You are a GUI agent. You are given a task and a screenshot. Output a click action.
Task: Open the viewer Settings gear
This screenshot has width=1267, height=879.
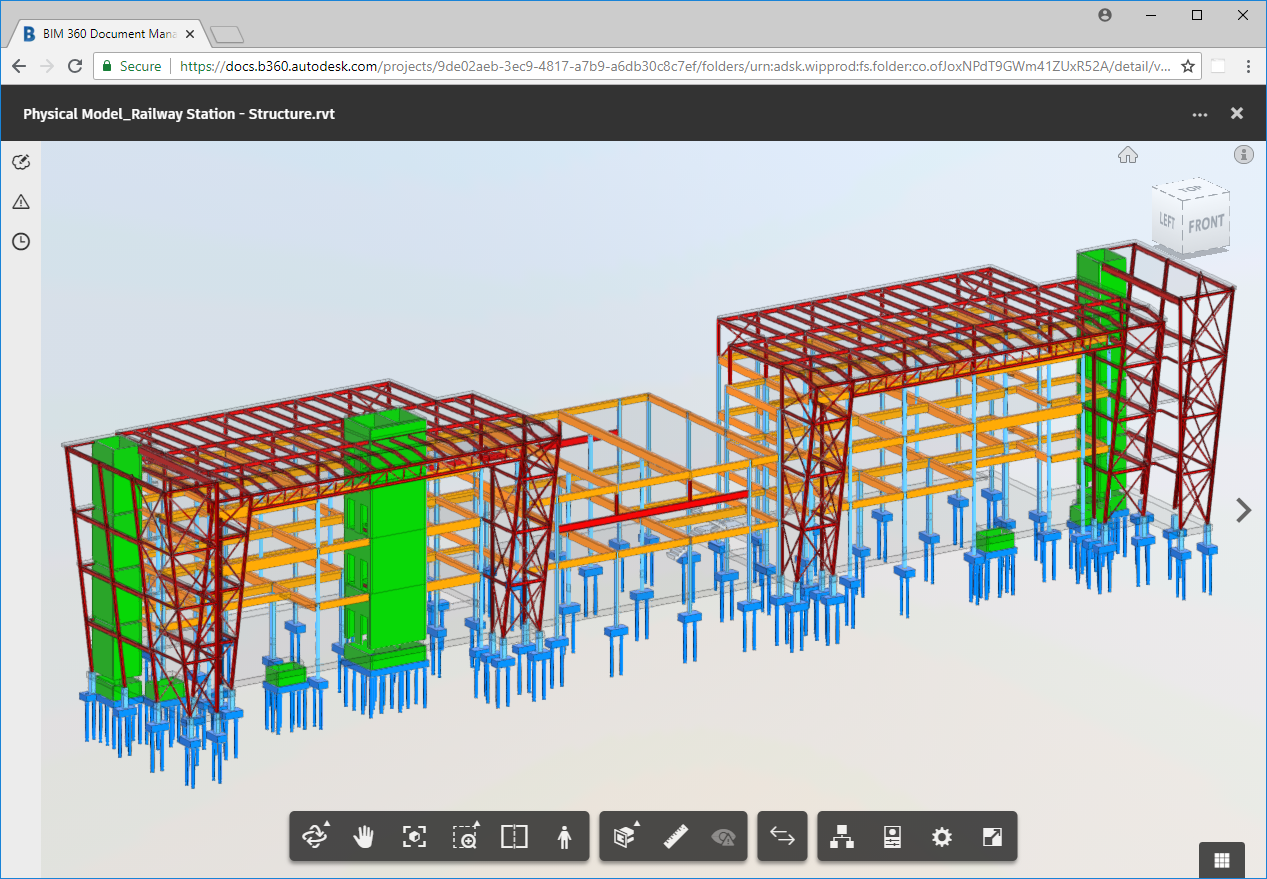[941, 837]
